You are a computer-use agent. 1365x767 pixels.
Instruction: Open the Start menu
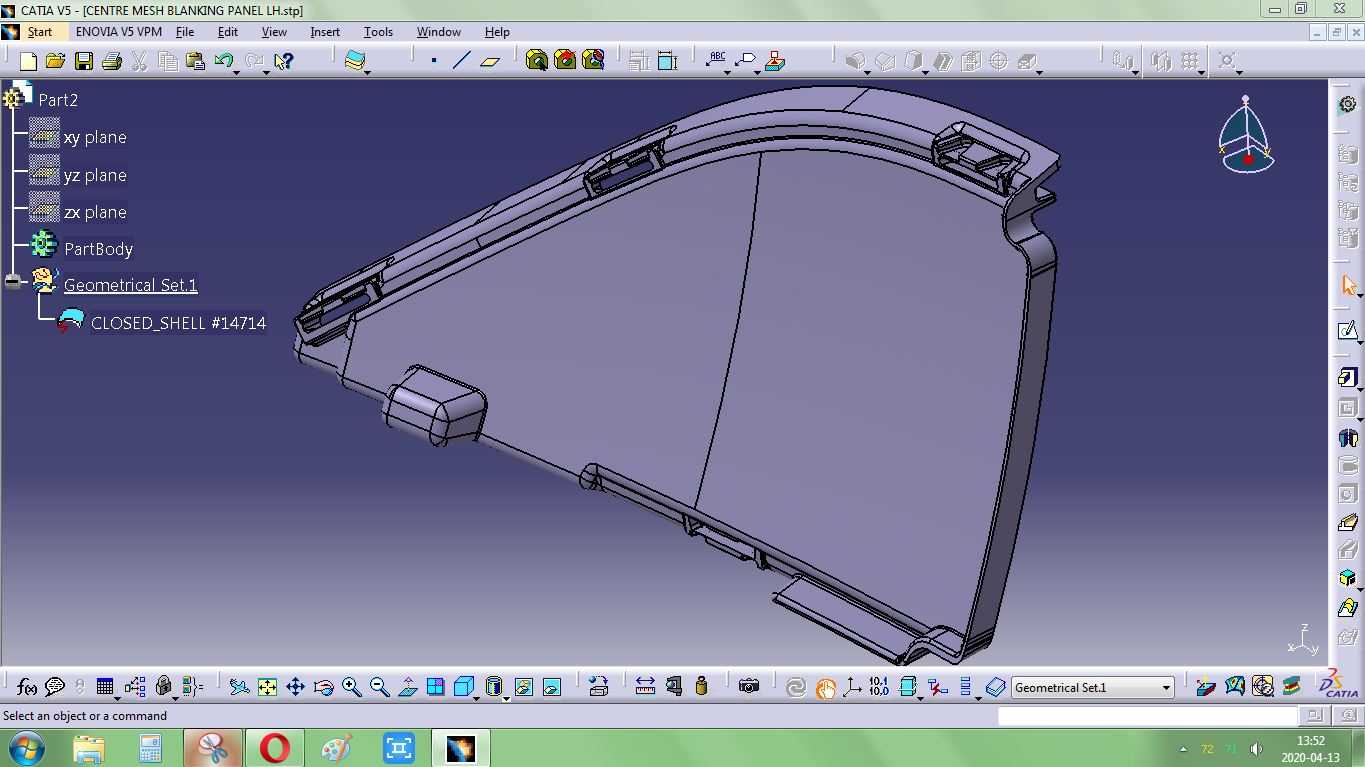point(39,32)
